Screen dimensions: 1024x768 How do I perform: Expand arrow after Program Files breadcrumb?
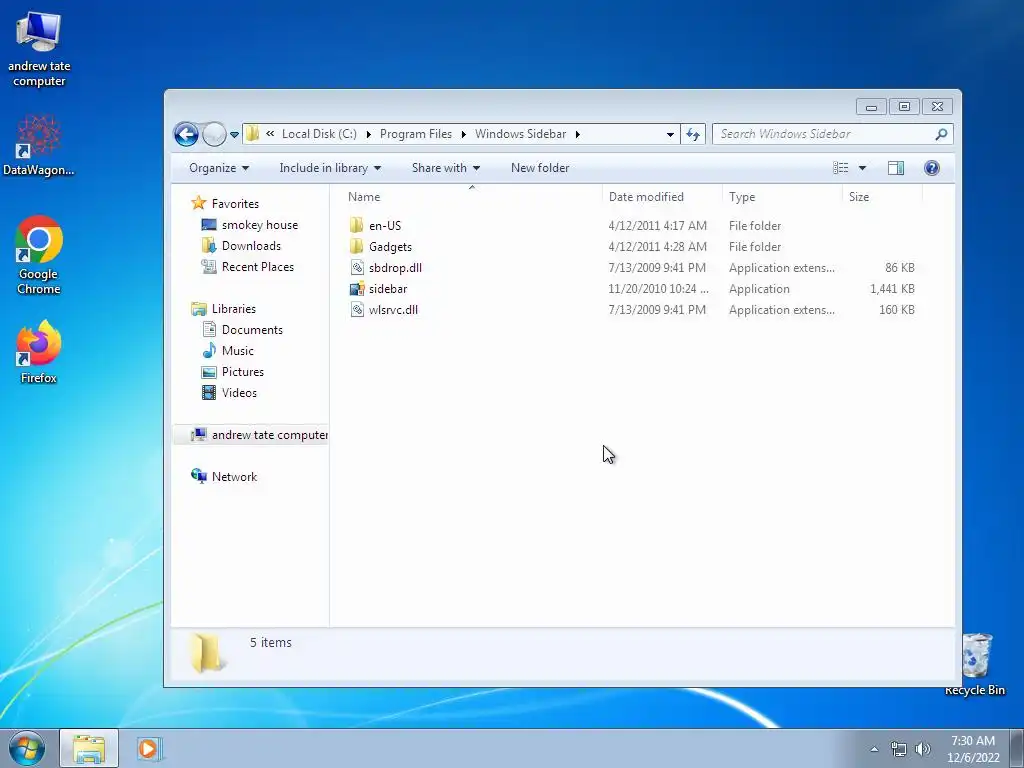(x=464, y=134)
